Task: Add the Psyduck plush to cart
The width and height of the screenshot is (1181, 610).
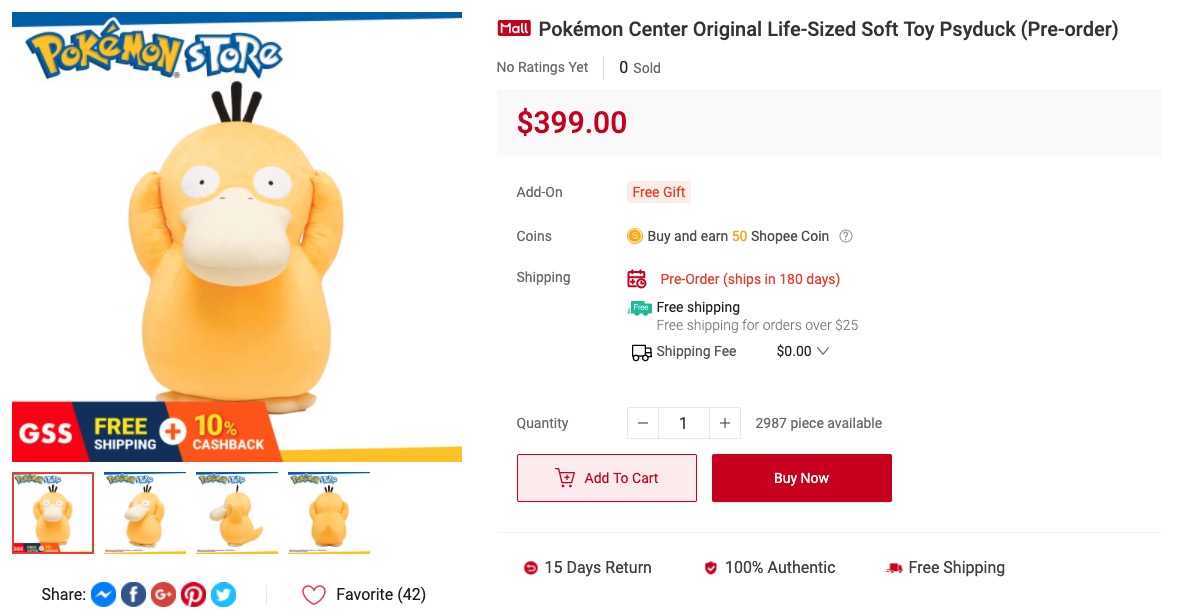Action: pyautogui.click(x=606, y=478)
